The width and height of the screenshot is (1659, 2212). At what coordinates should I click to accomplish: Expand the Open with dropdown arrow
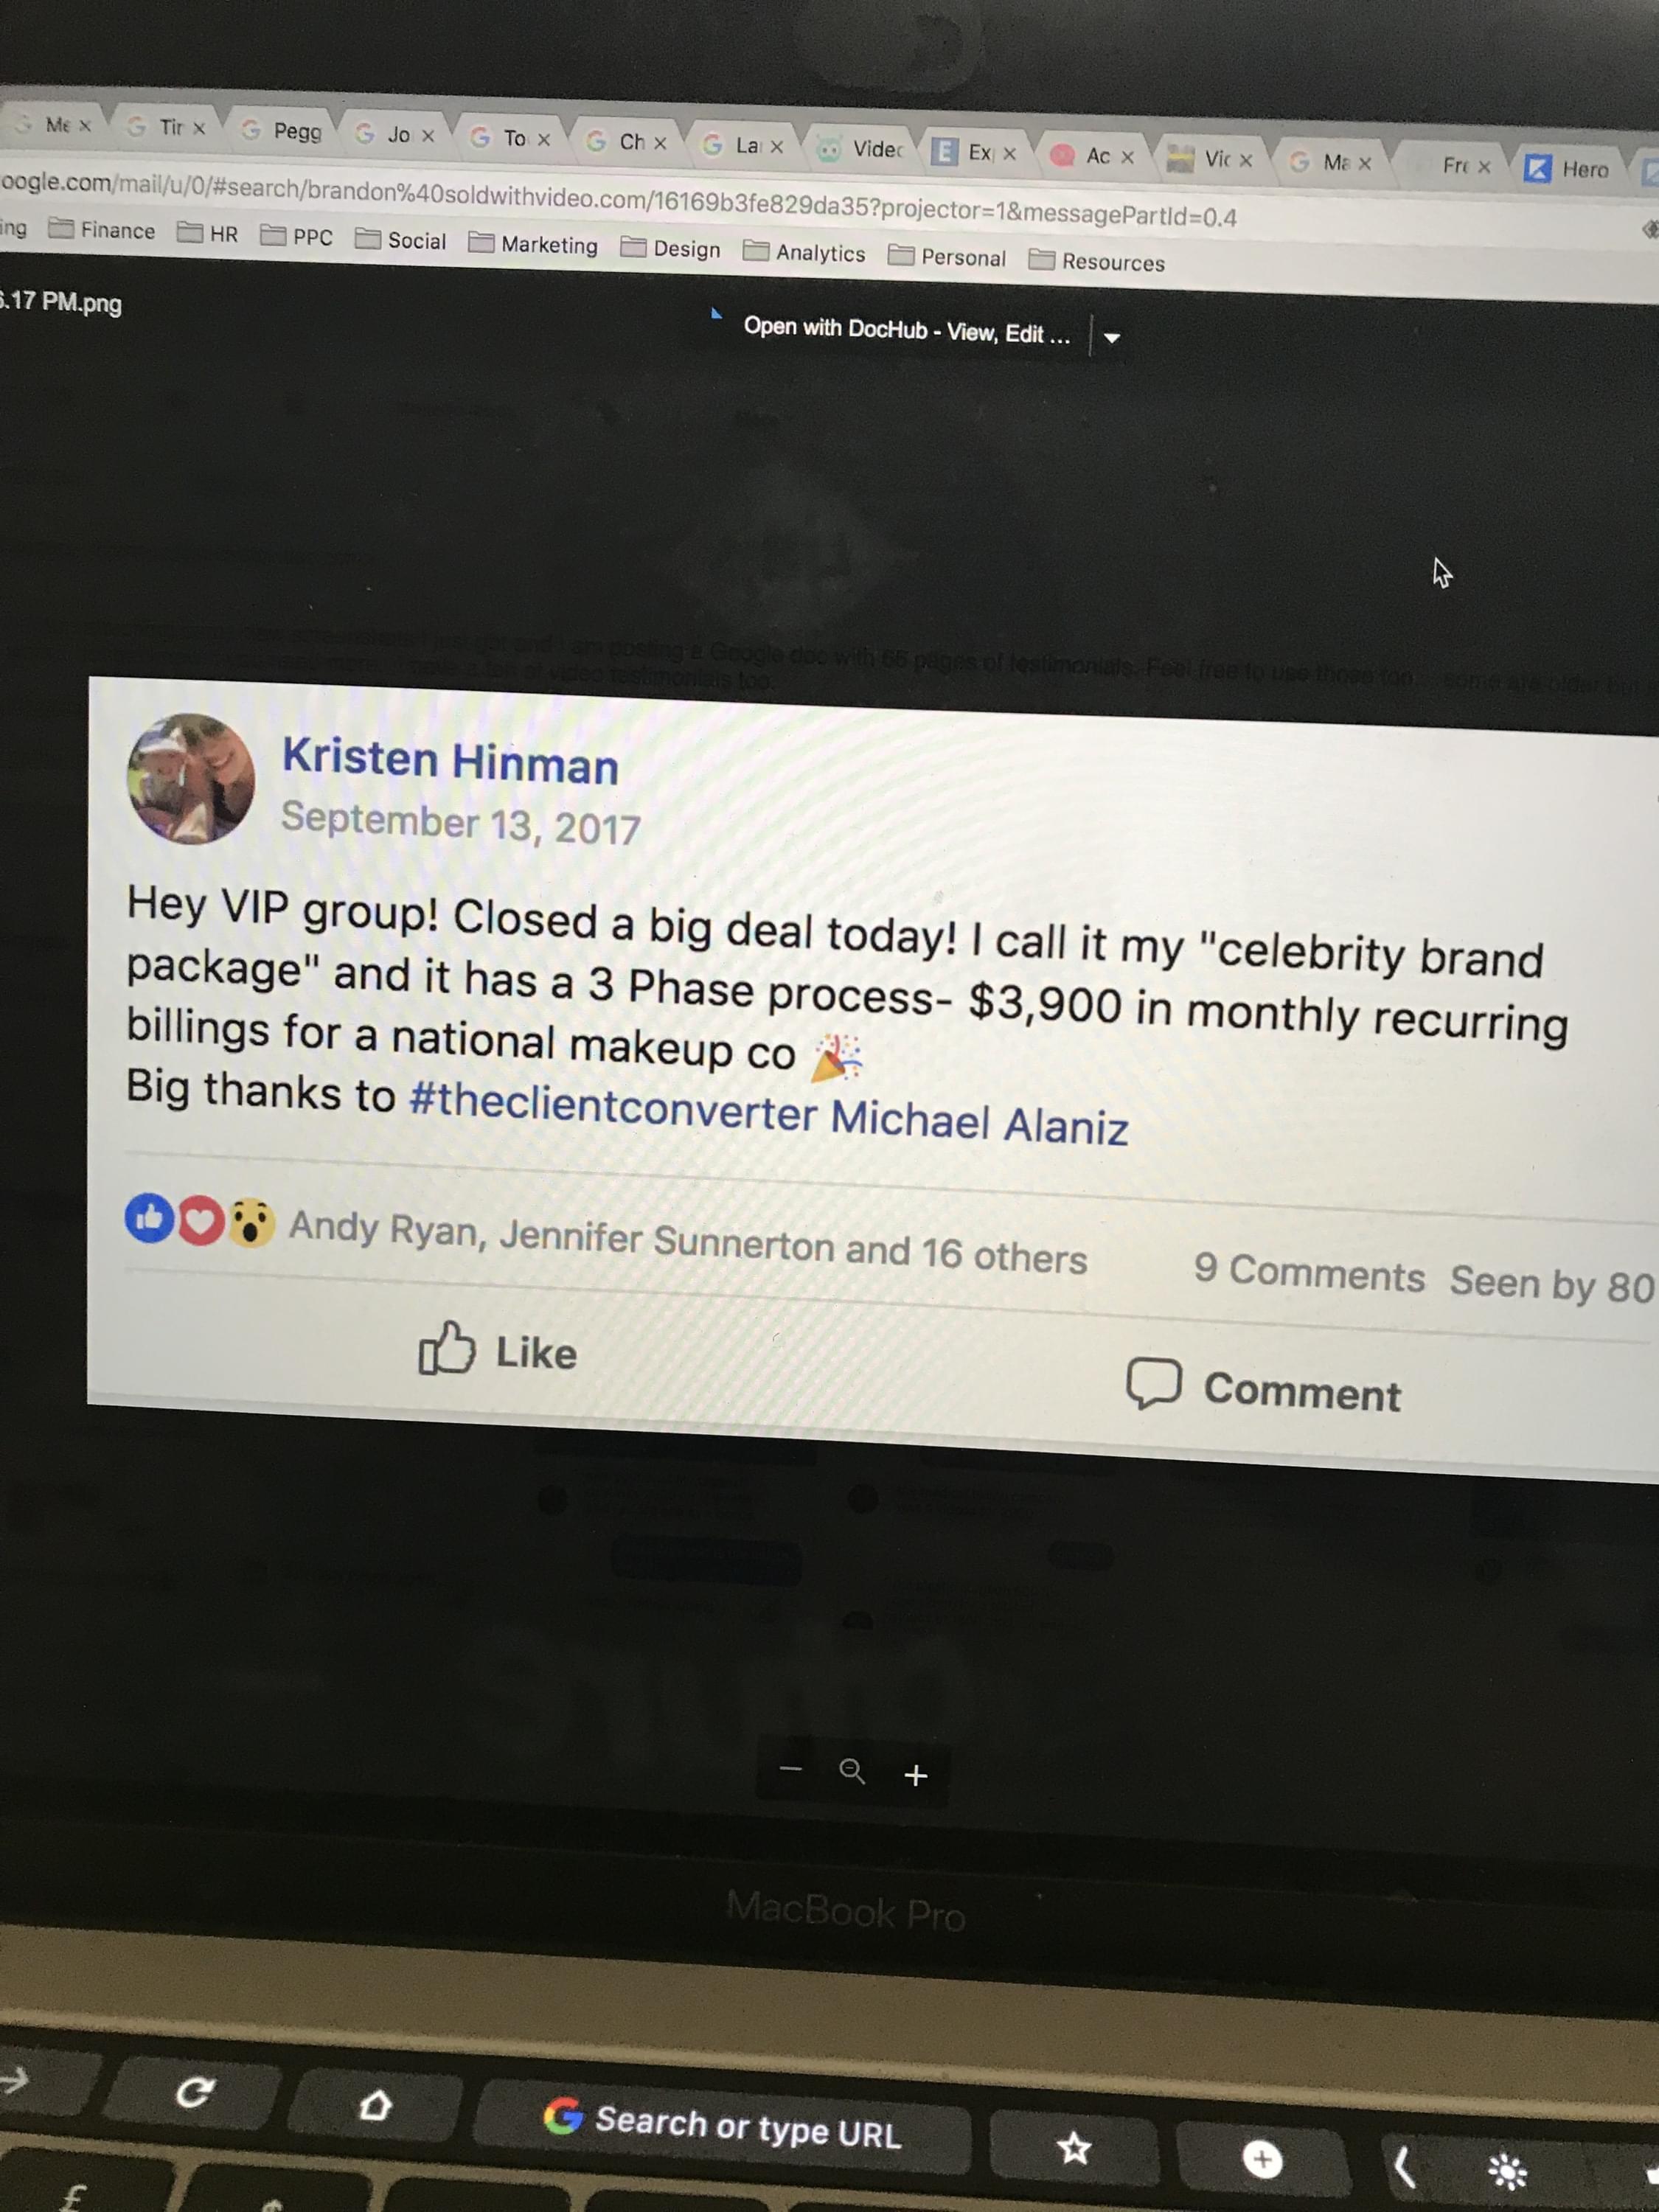[x=1111, y=338]
